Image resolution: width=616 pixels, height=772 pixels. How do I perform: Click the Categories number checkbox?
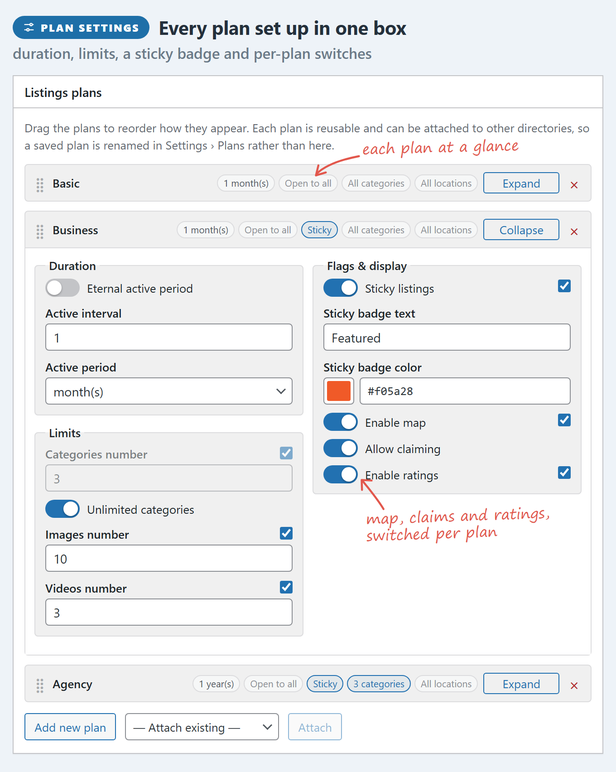[x=286, y=453]
